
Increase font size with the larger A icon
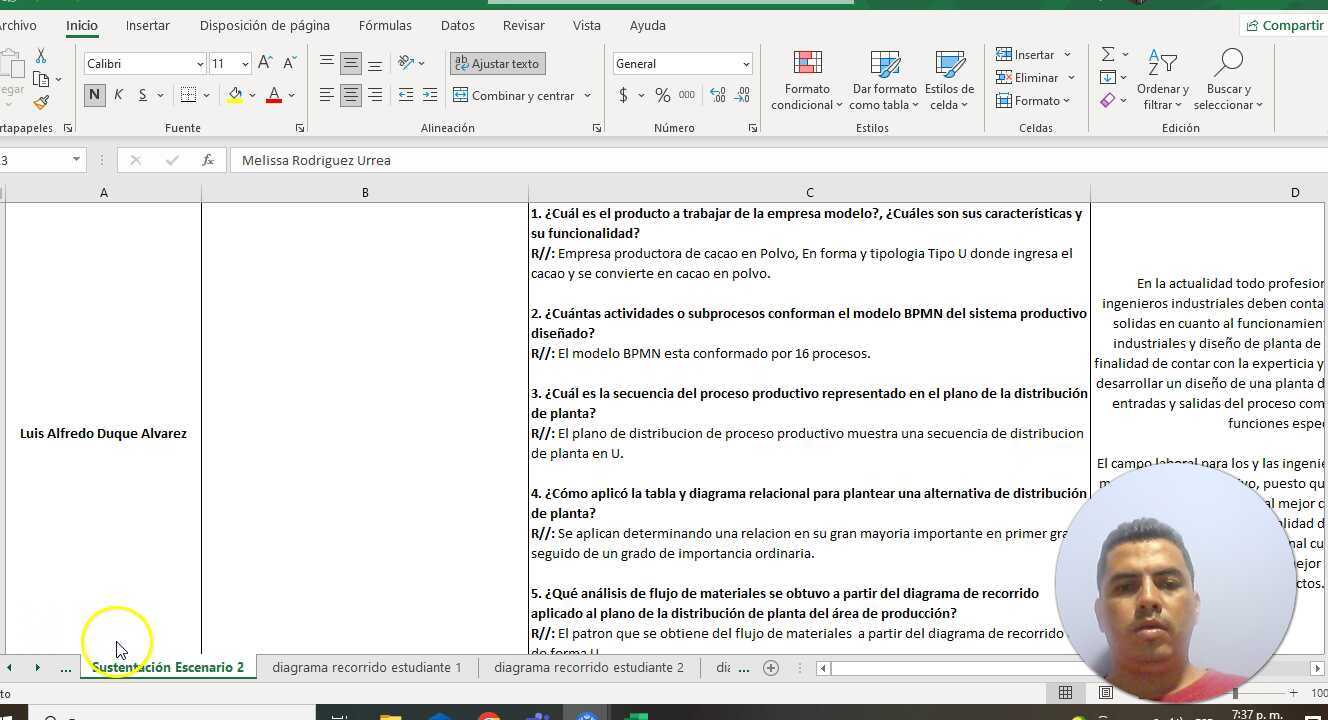265,63
